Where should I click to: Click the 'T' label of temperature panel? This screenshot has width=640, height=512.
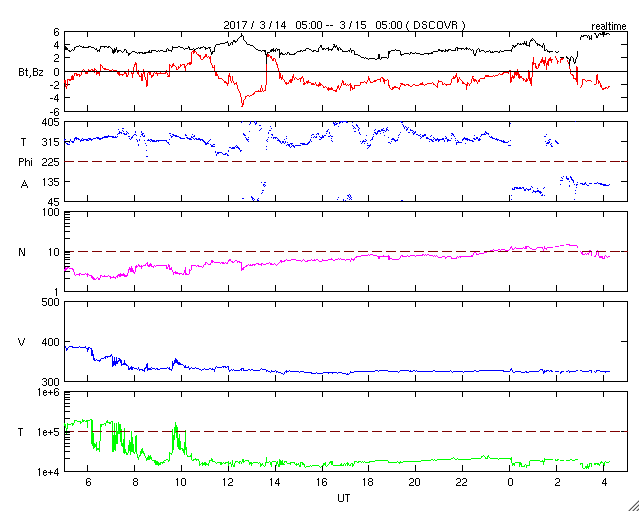(x=21, y=432)
